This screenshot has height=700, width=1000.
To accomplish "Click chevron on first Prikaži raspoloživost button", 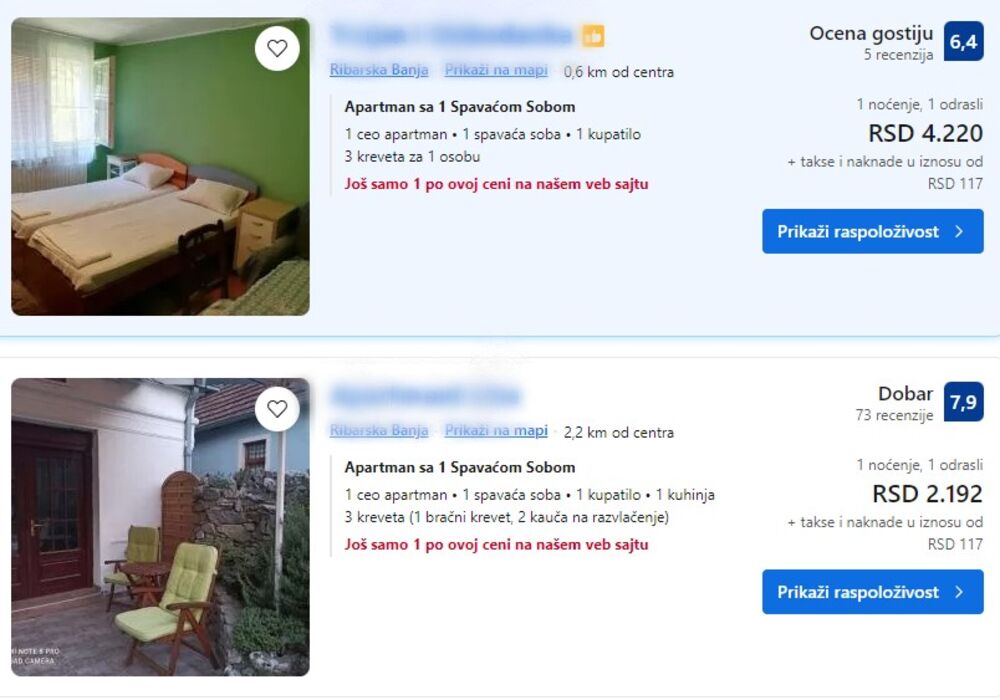I will pyautogui.click(x=959, y=231).
